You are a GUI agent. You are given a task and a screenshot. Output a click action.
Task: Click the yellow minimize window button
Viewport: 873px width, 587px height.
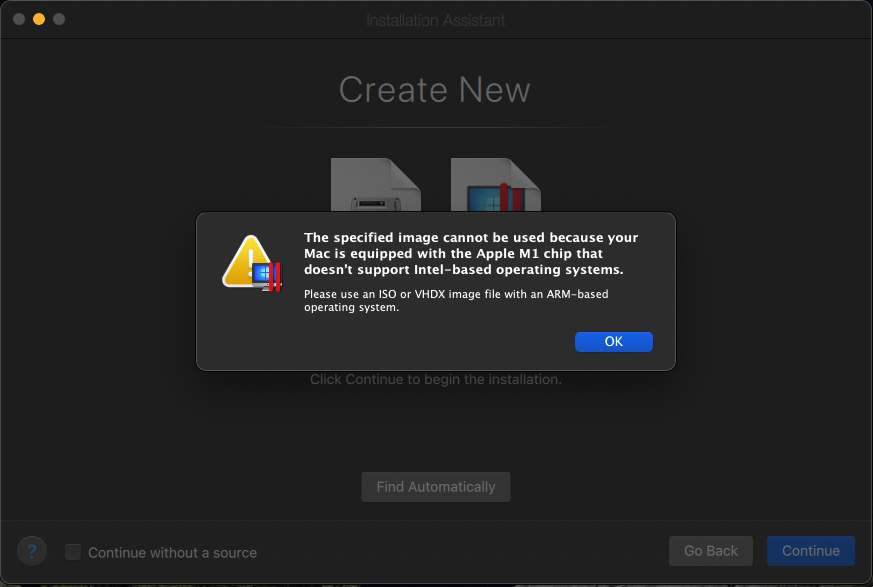pos(39,19)
